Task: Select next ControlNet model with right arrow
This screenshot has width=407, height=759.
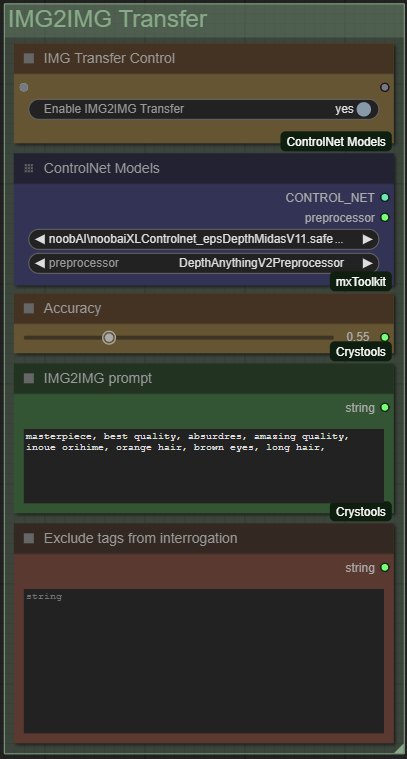Action: point(368,239)
